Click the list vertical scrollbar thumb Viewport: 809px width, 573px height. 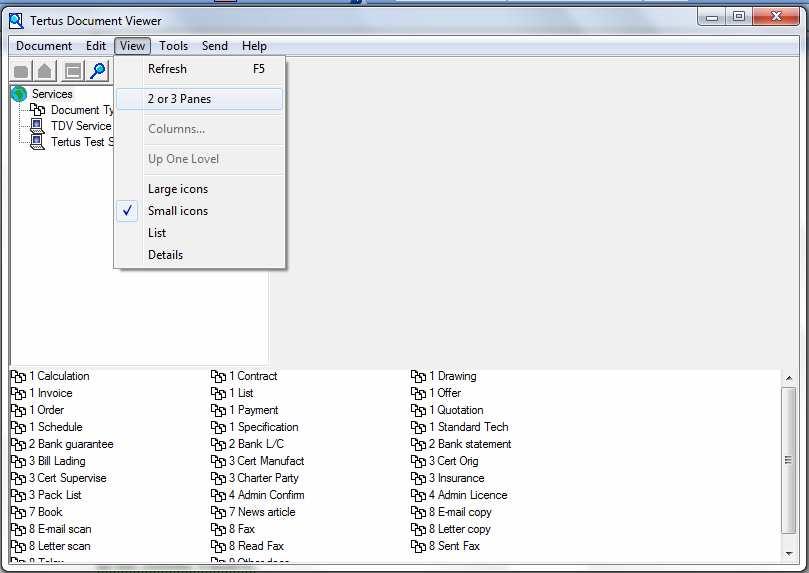[789, 460]
